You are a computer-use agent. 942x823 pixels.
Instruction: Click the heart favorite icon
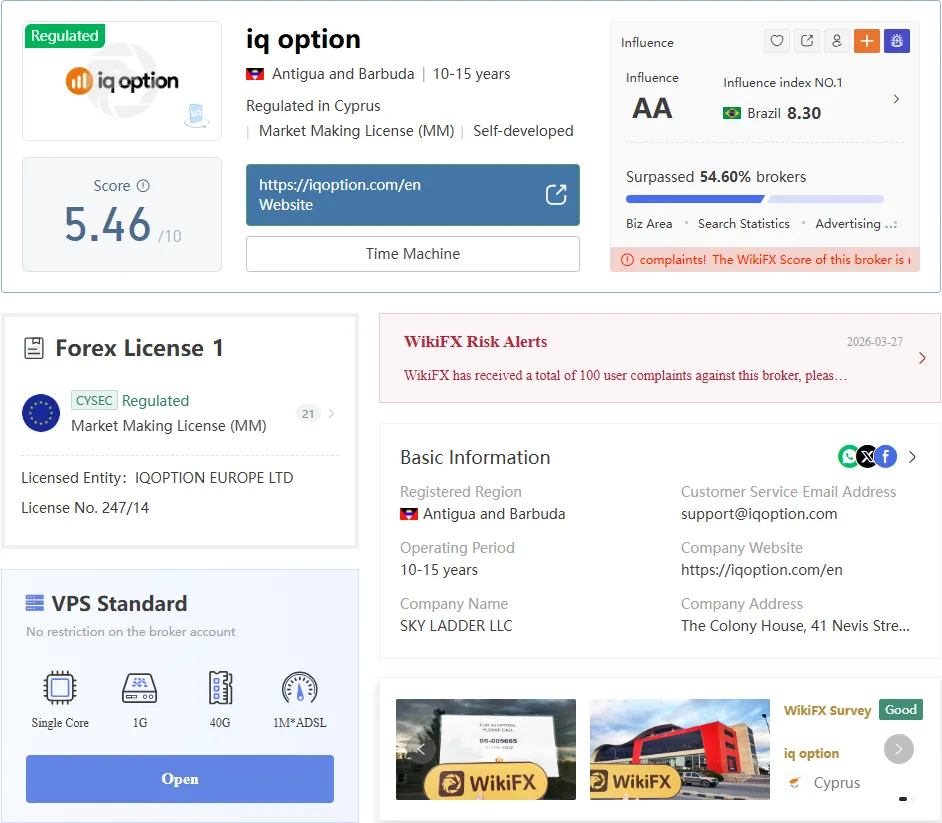click(777, 41)
